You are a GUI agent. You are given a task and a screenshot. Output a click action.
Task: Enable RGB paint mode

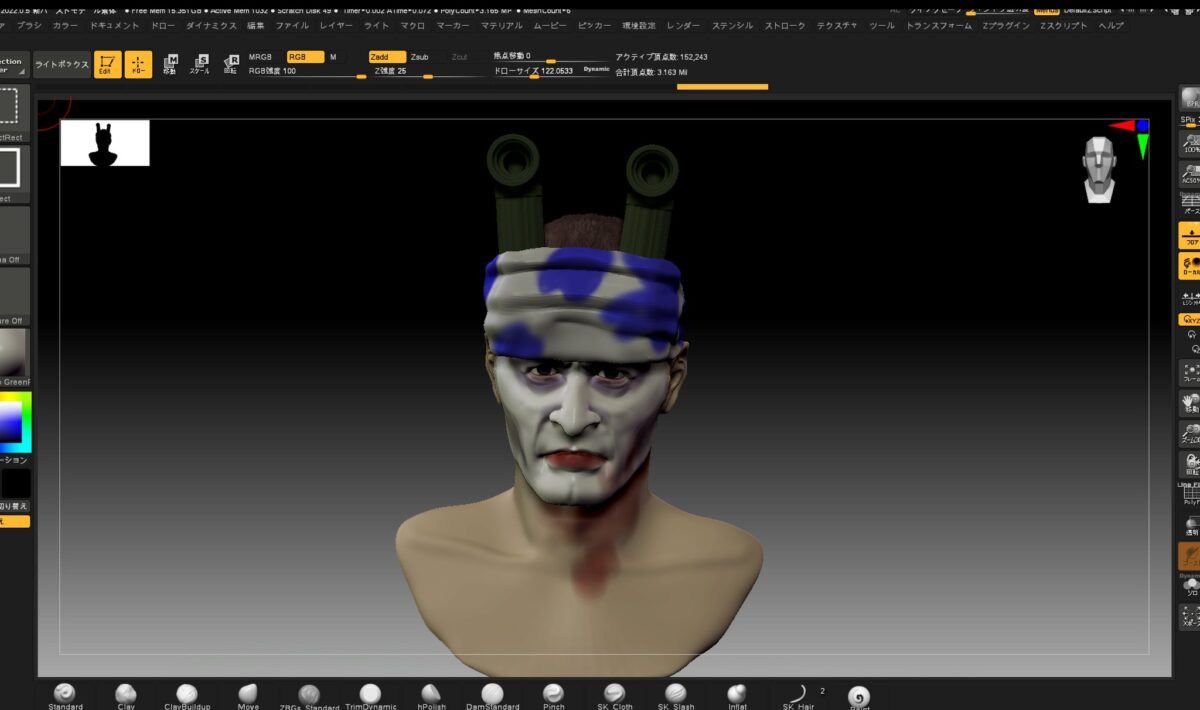pos(306,57)
